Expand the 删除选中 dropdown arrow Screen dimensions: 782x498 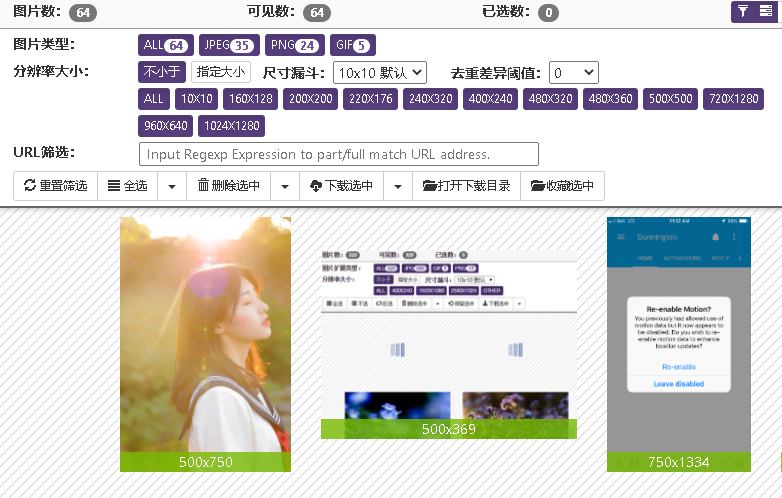(285, 186)
